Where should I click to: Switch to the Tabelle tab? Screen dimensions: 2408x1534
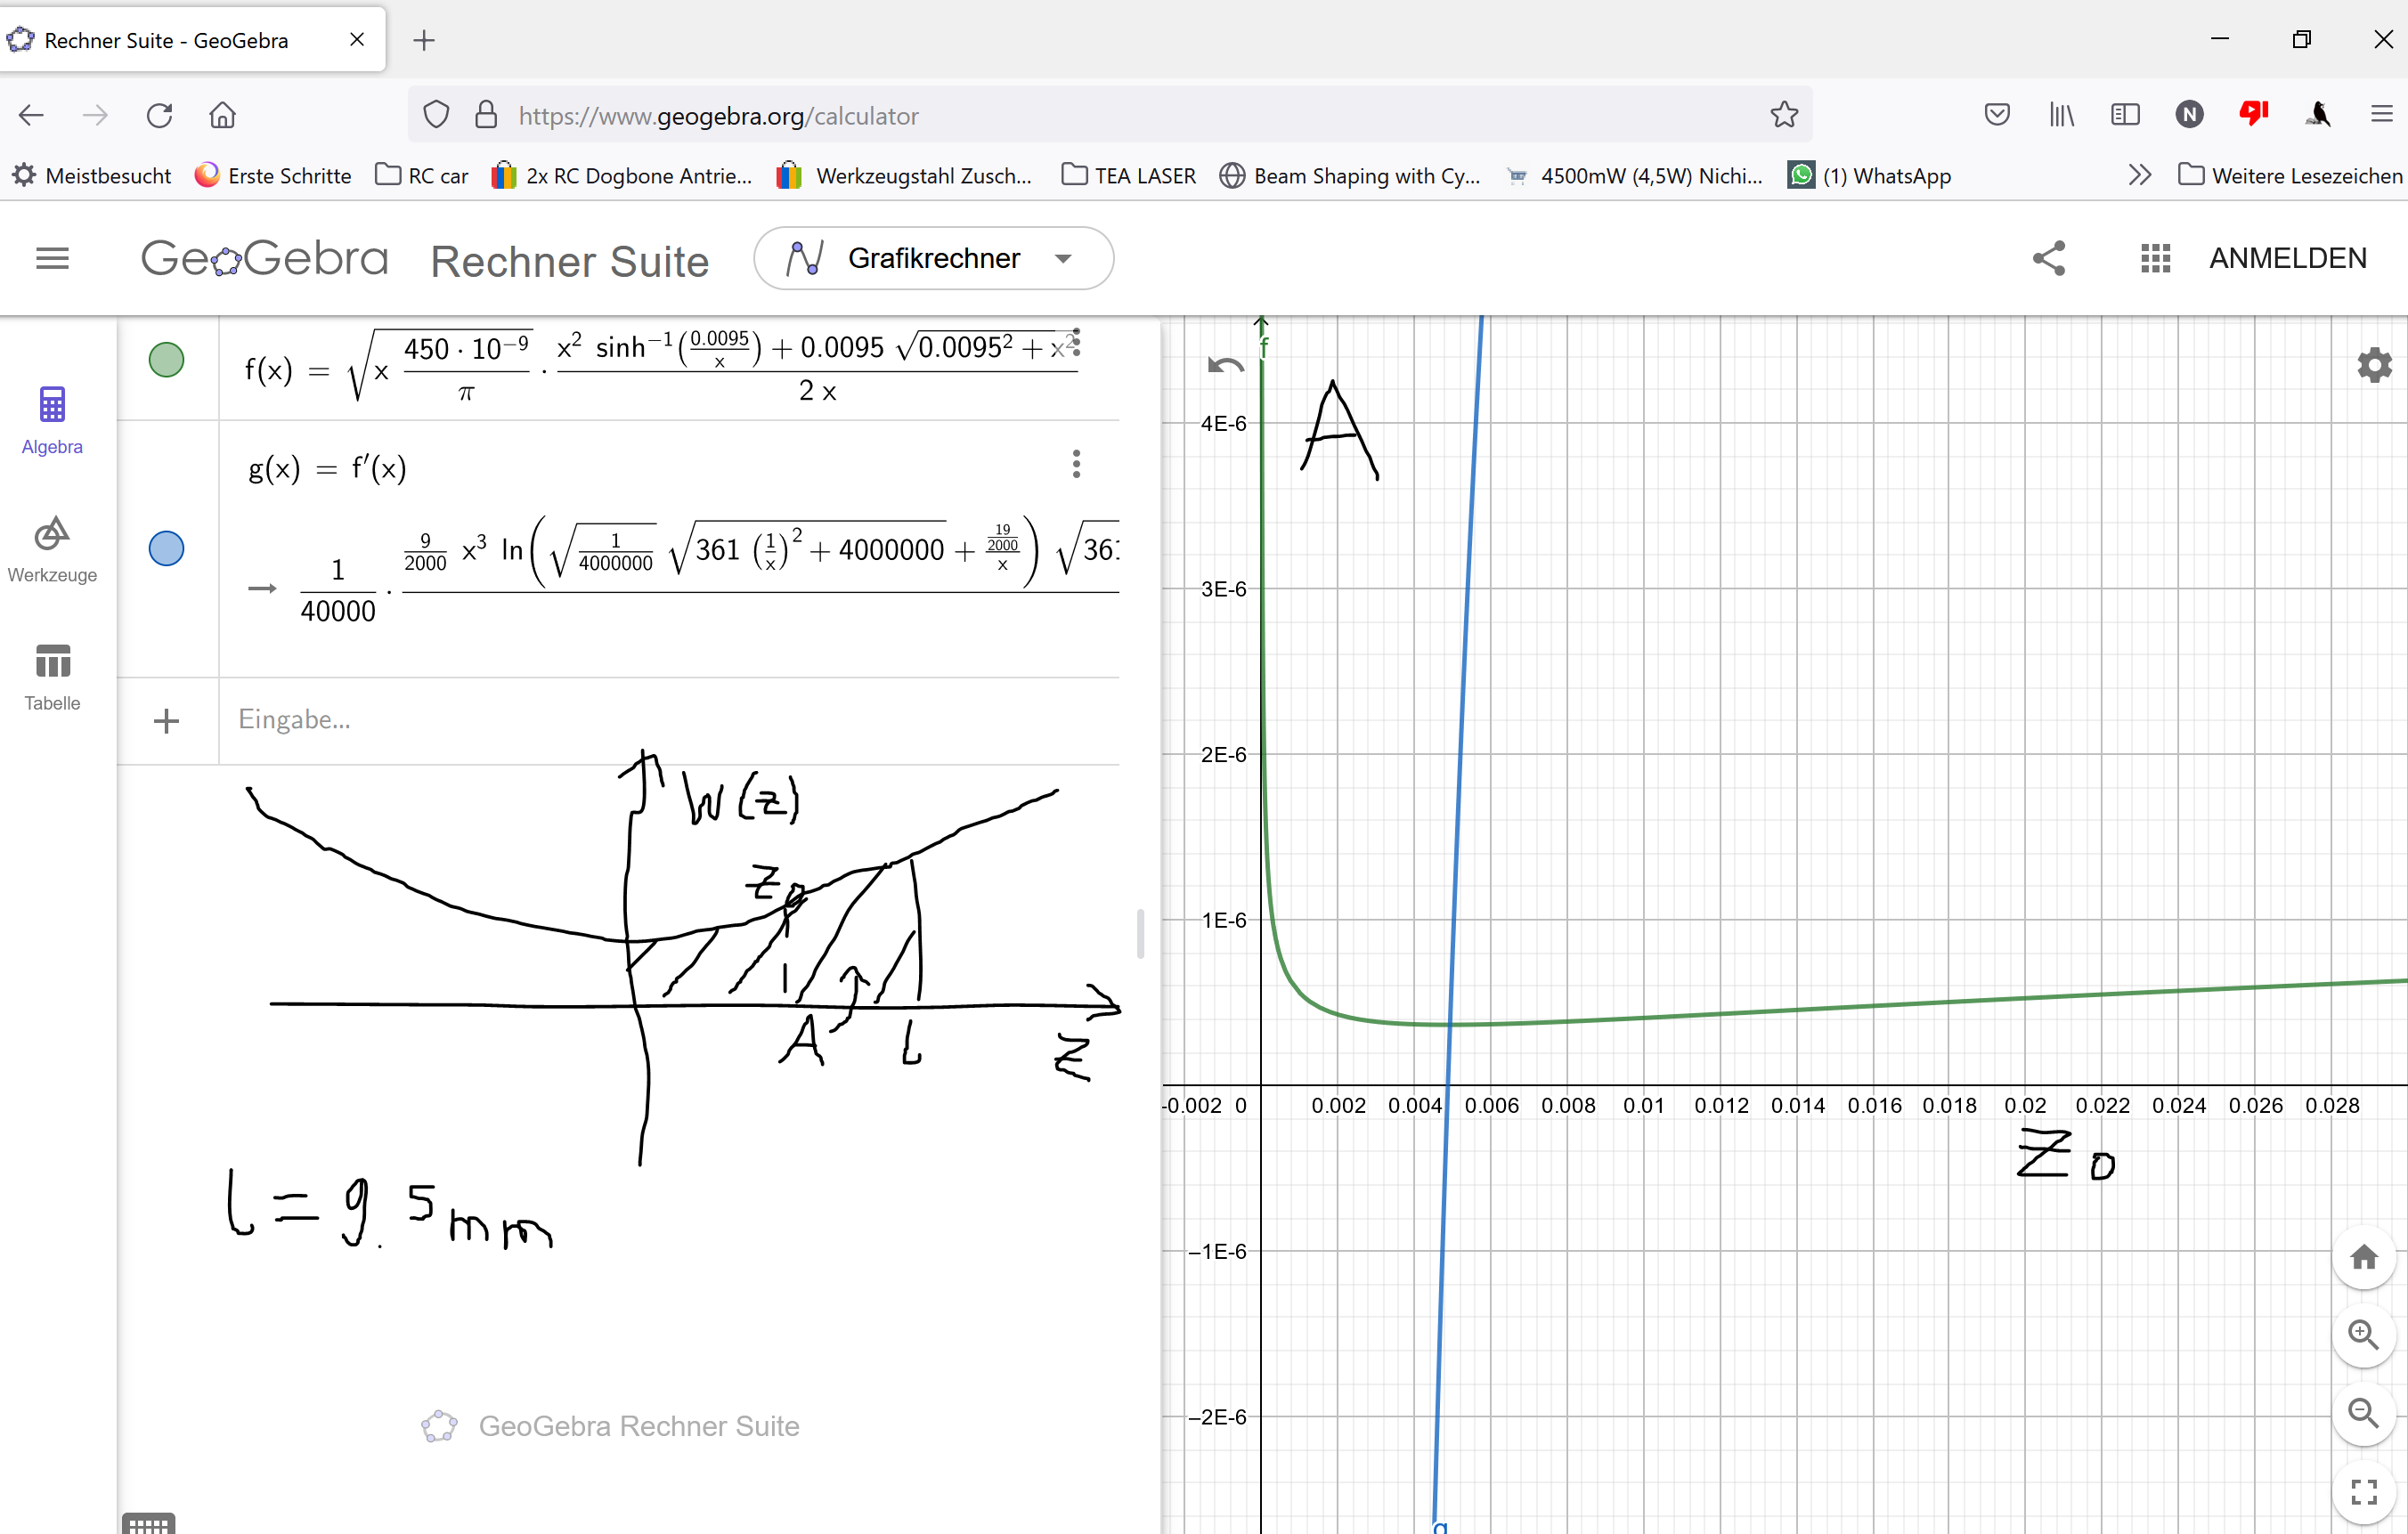52,677
